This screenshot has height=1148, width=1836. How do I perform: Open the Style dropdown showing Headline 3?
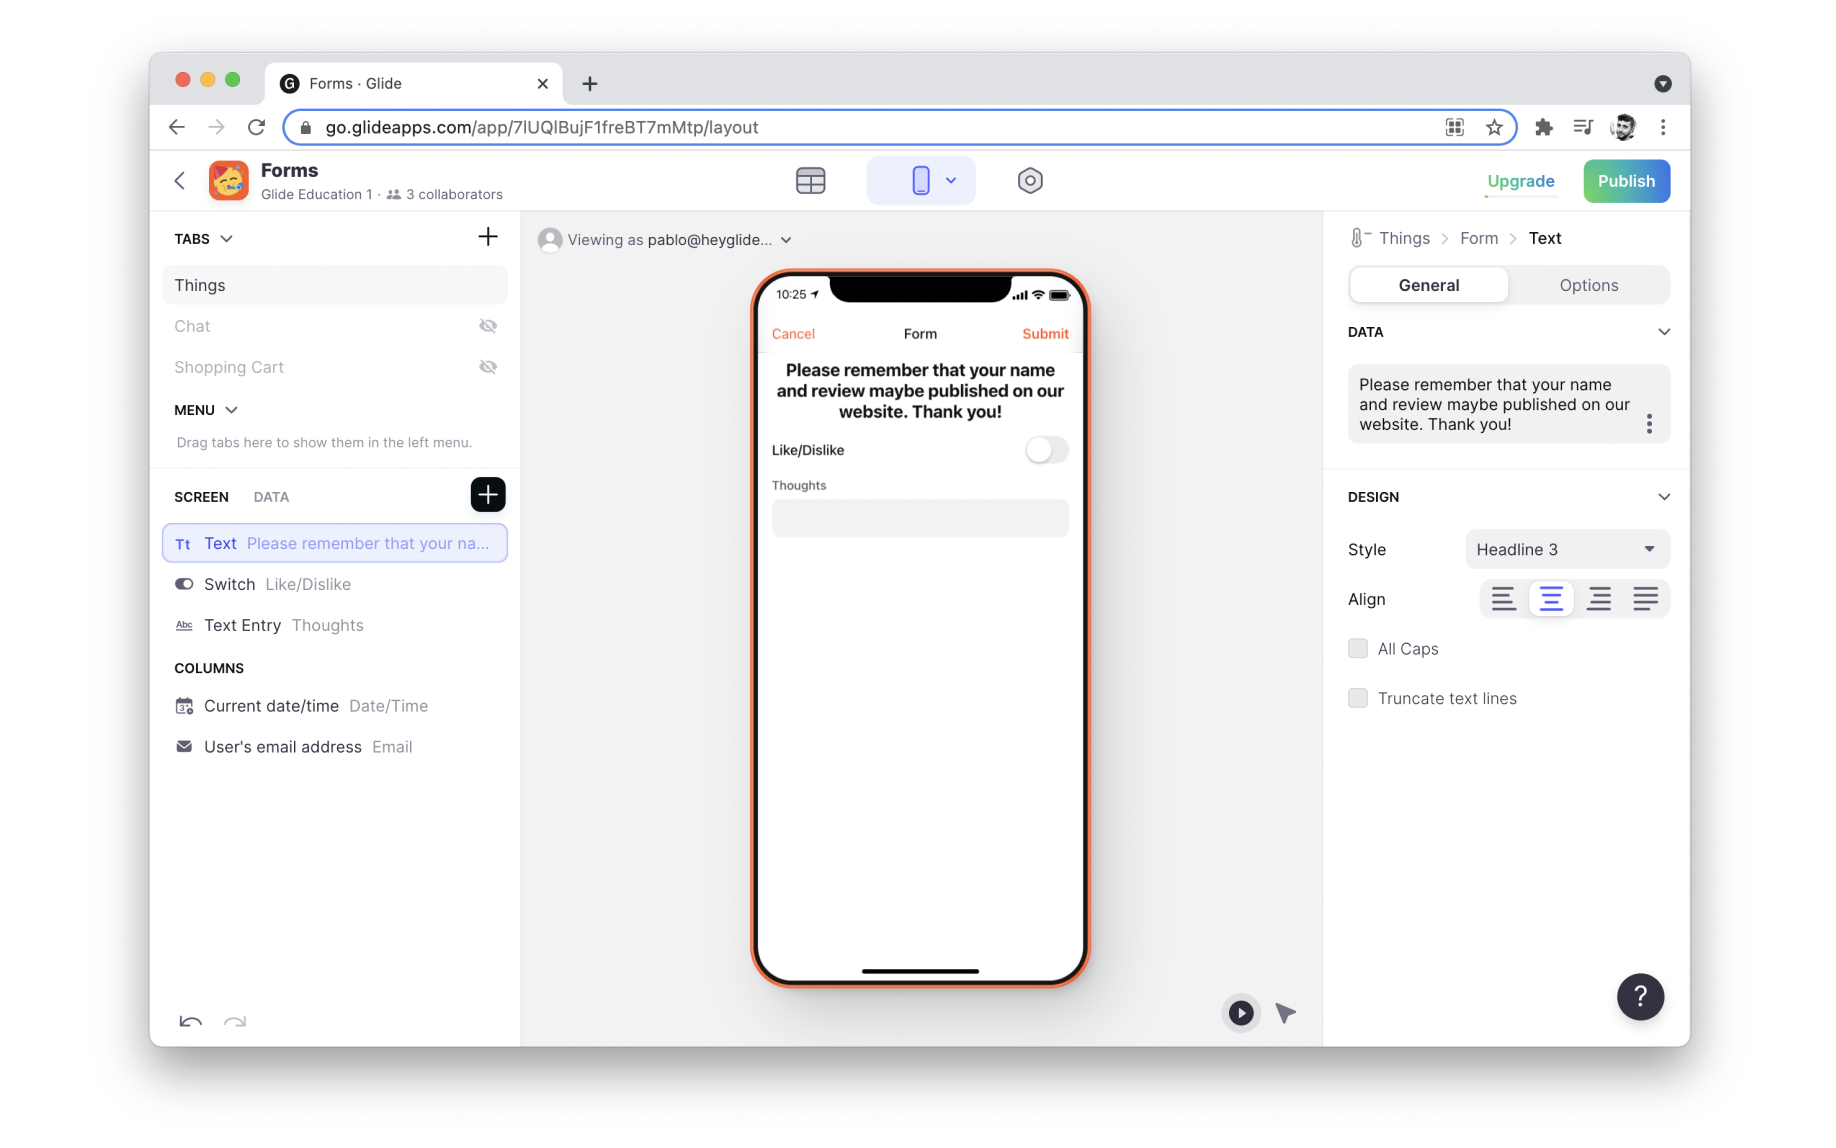click(1566, 549)
